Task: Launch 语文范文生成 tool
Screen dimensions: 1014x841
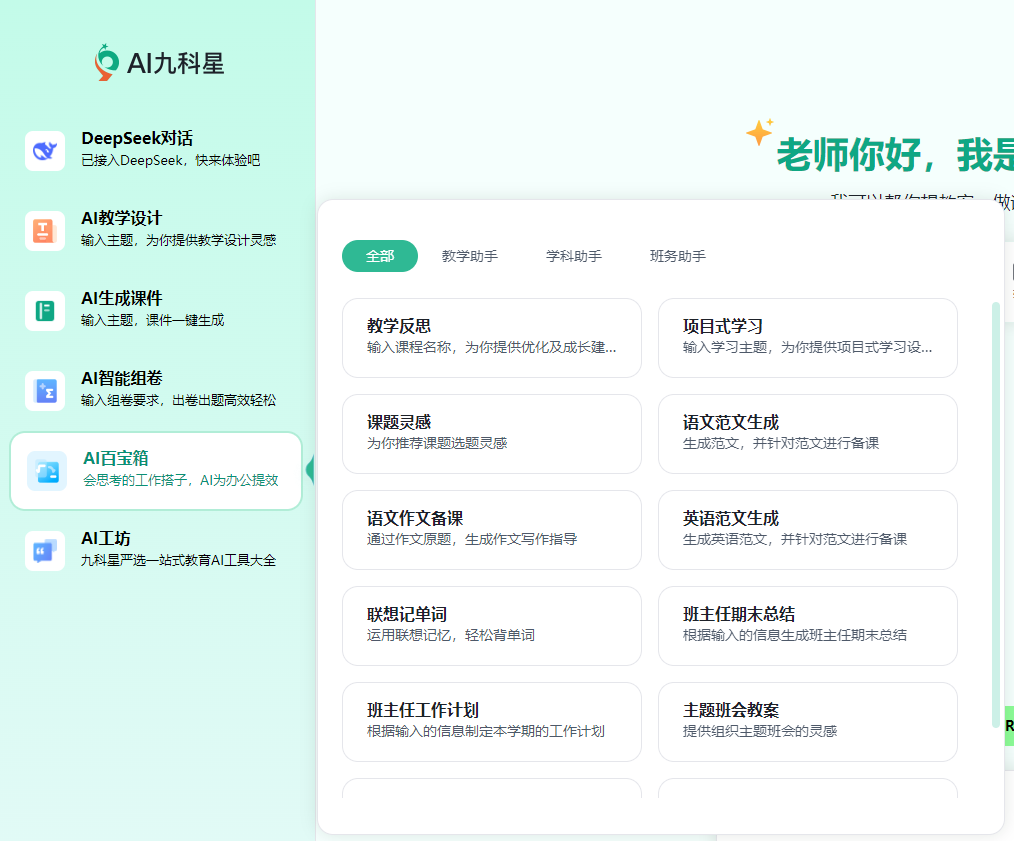Action: coord(807,434)
